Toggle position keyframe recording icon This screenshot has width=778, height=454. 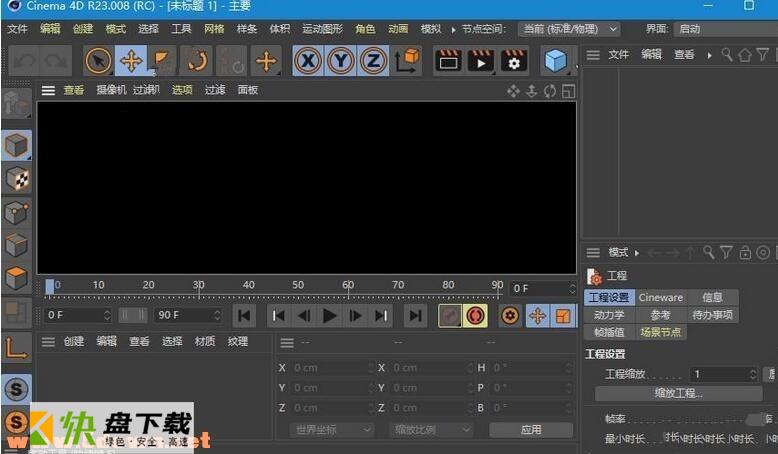tap(538, 316)
